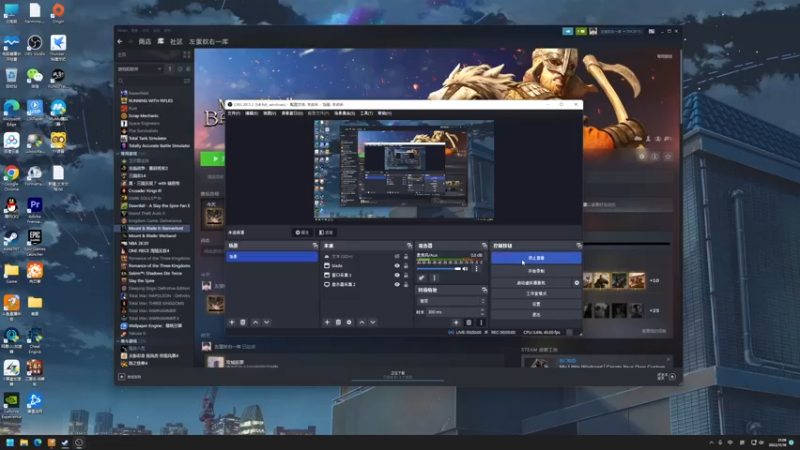Open the Steam Community tab
The height and width of the screenshot is (450, 800).
(x=176, y=41)
